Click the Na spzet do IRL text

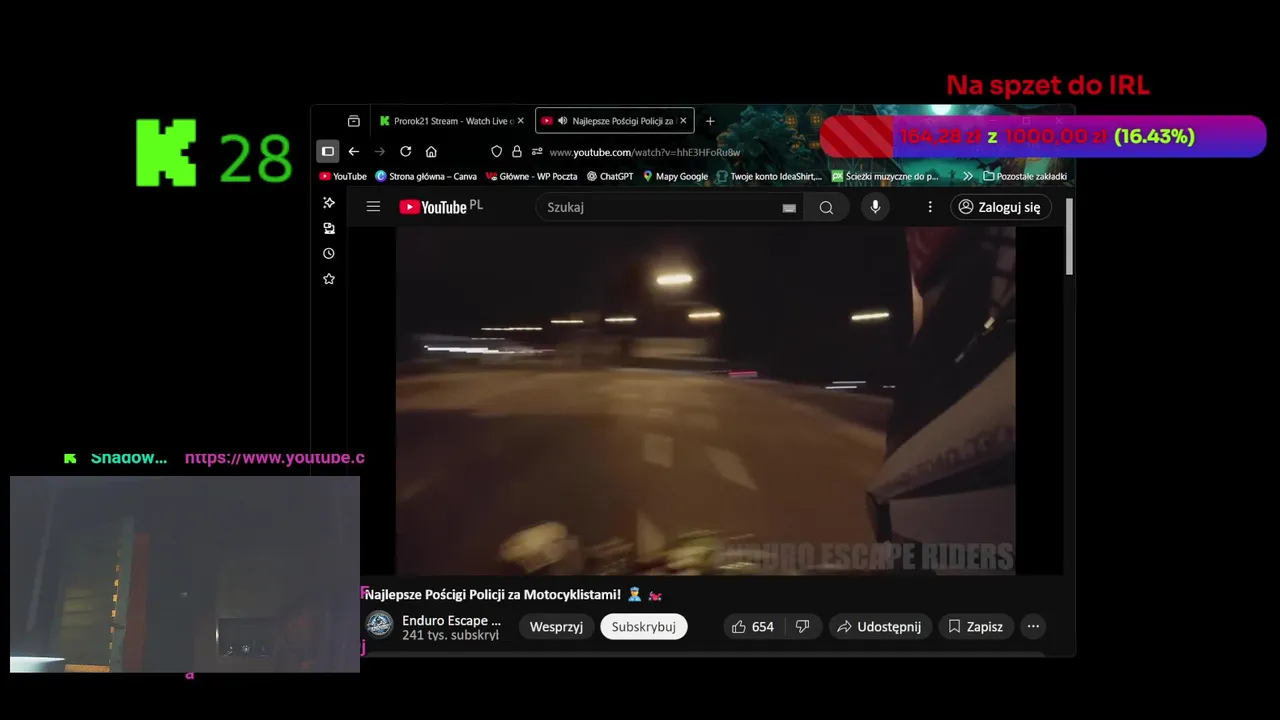tap(1048, 85)
